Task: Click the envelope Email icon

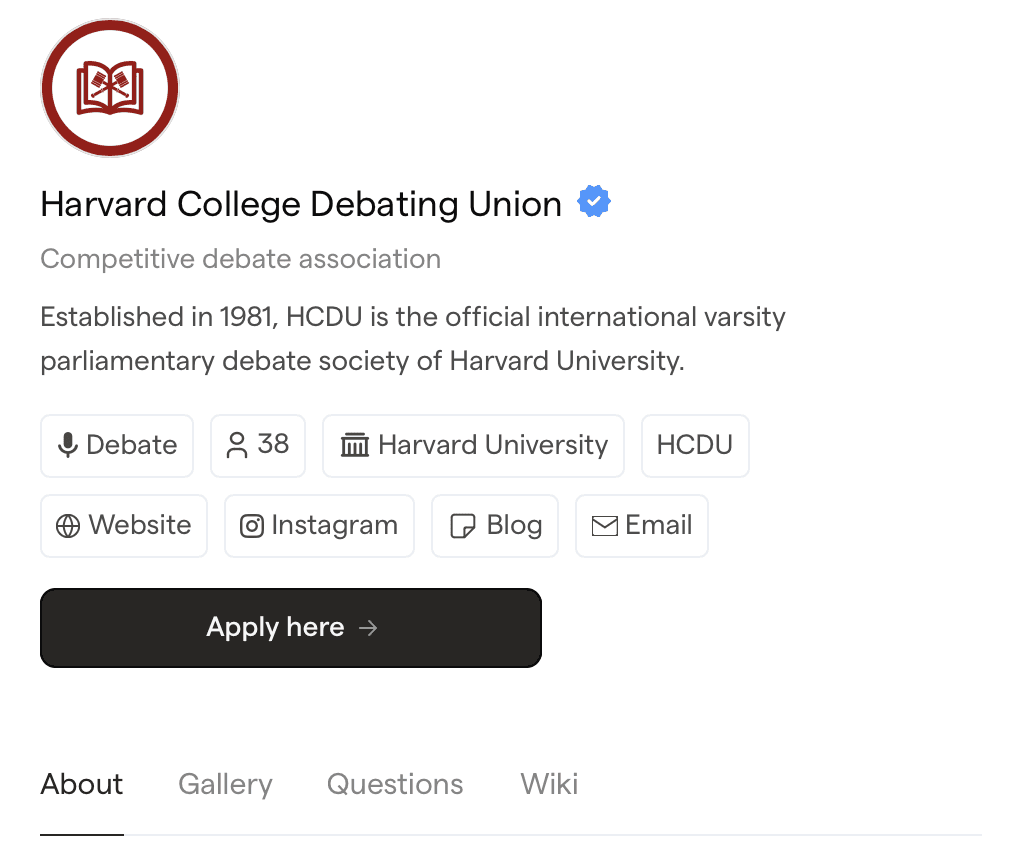Action: (604, 526)
